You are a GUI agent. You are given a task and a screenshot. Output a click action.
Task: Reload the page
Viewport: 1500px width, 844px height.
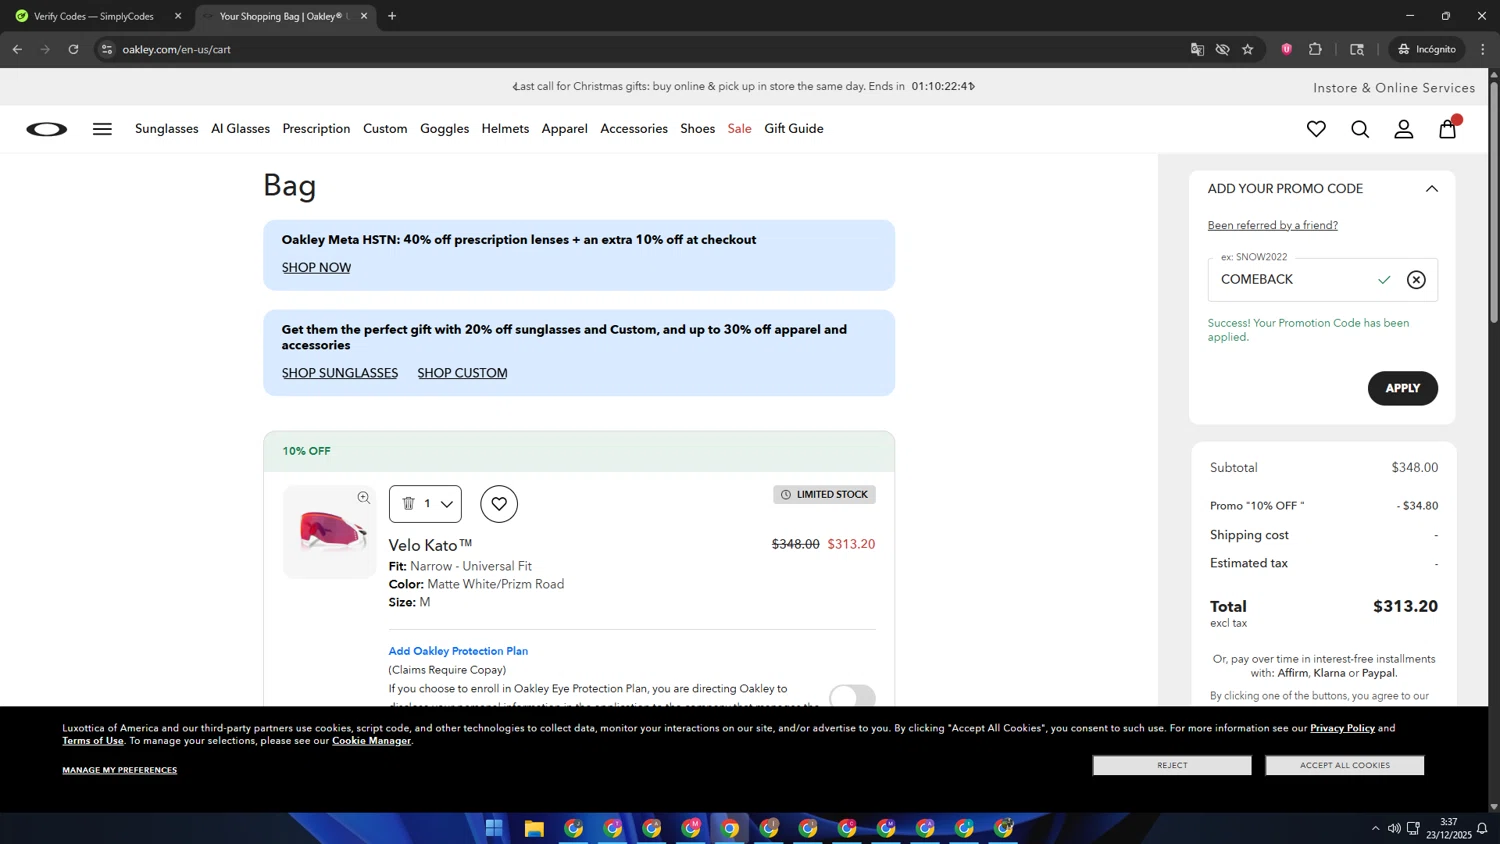[x=73, y=49]
